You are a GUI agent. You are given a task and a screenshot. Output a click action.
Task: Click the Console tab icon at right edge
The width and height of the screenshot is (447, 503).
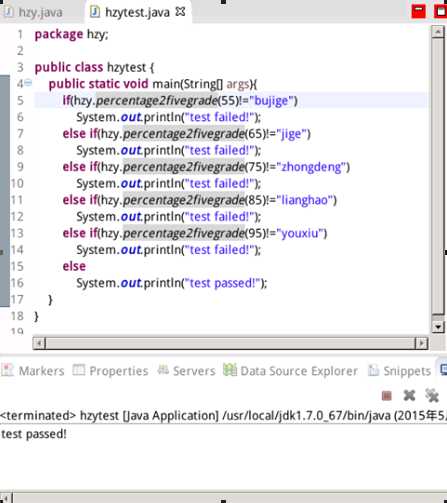point(443,369)
